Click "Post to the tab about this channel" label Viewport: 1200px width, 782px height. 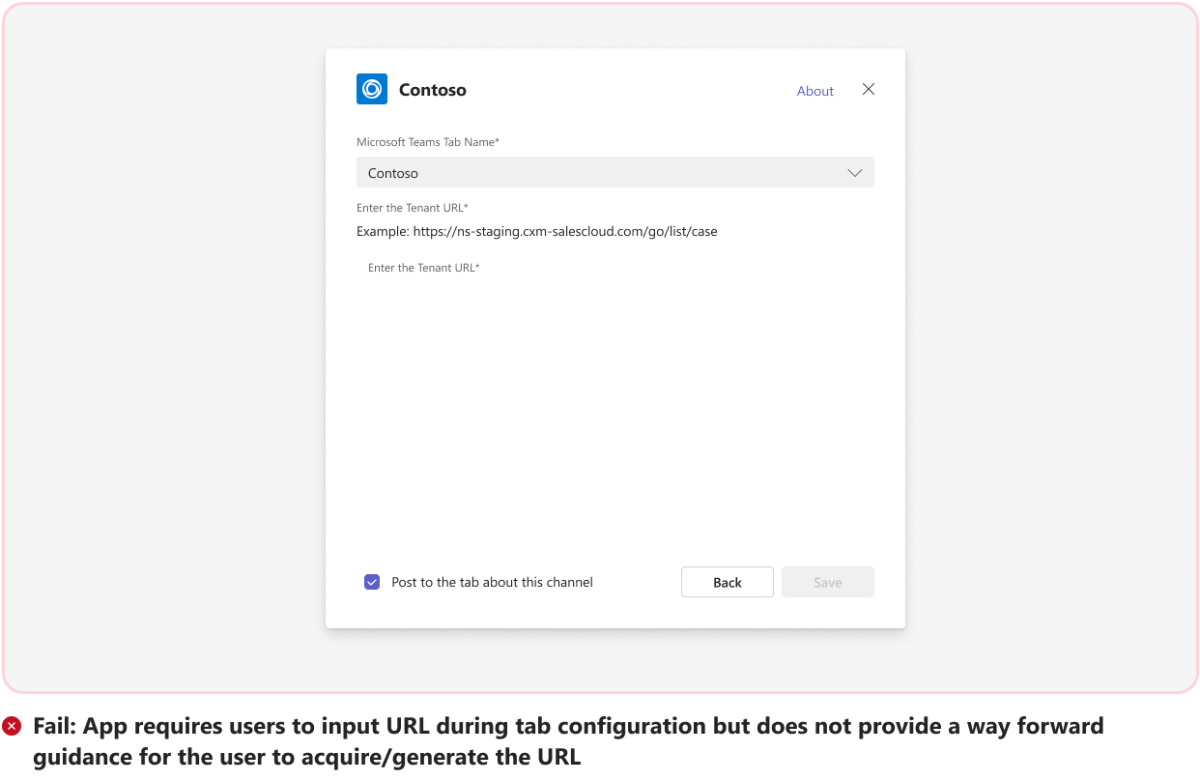492,582
